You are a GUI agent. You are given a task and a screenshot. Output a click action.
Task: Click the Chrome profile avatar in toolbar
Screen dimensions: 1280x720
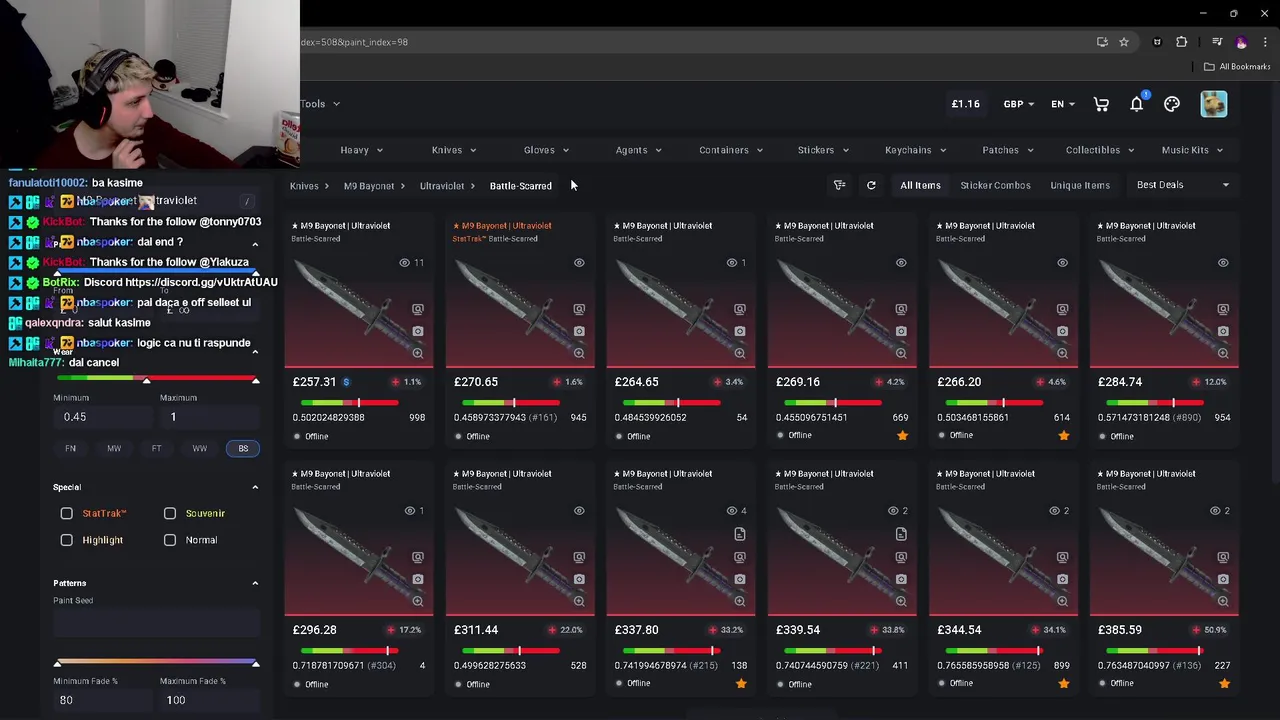point(1241,42)
